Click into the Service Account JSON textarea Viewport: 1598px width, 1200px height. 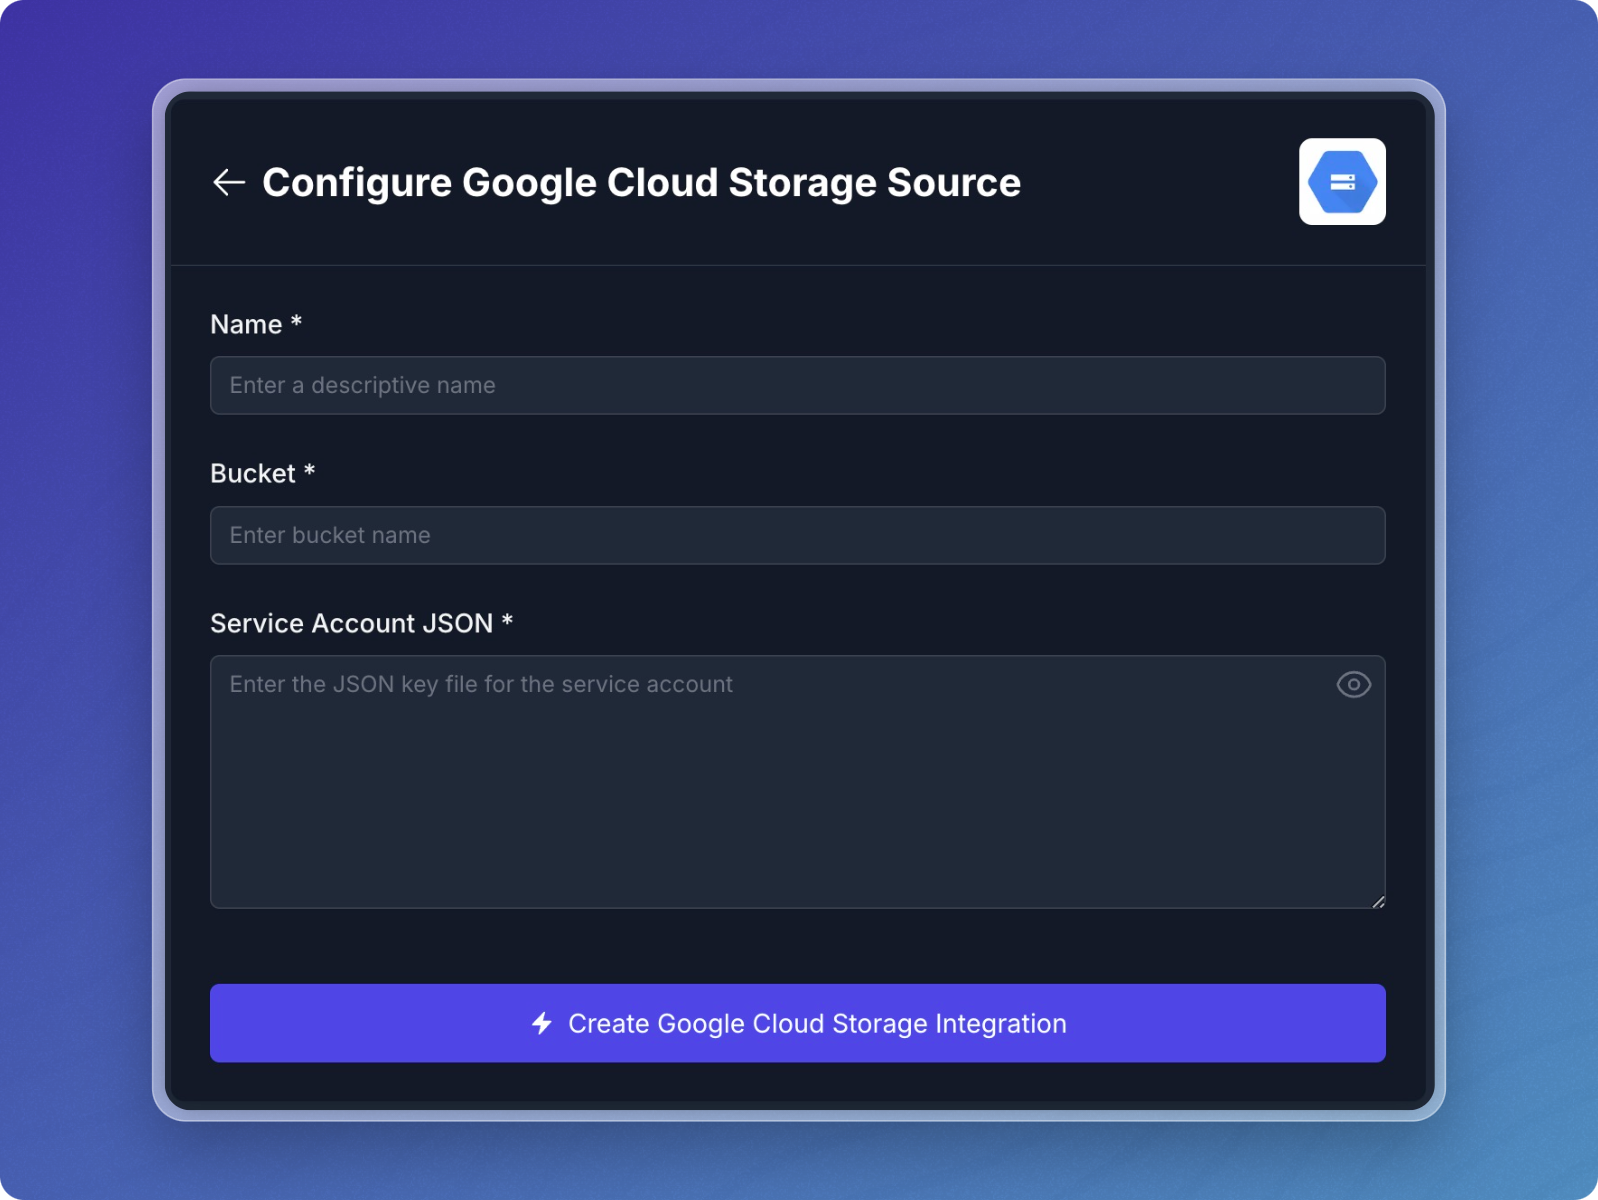click(x=797, y=782)
